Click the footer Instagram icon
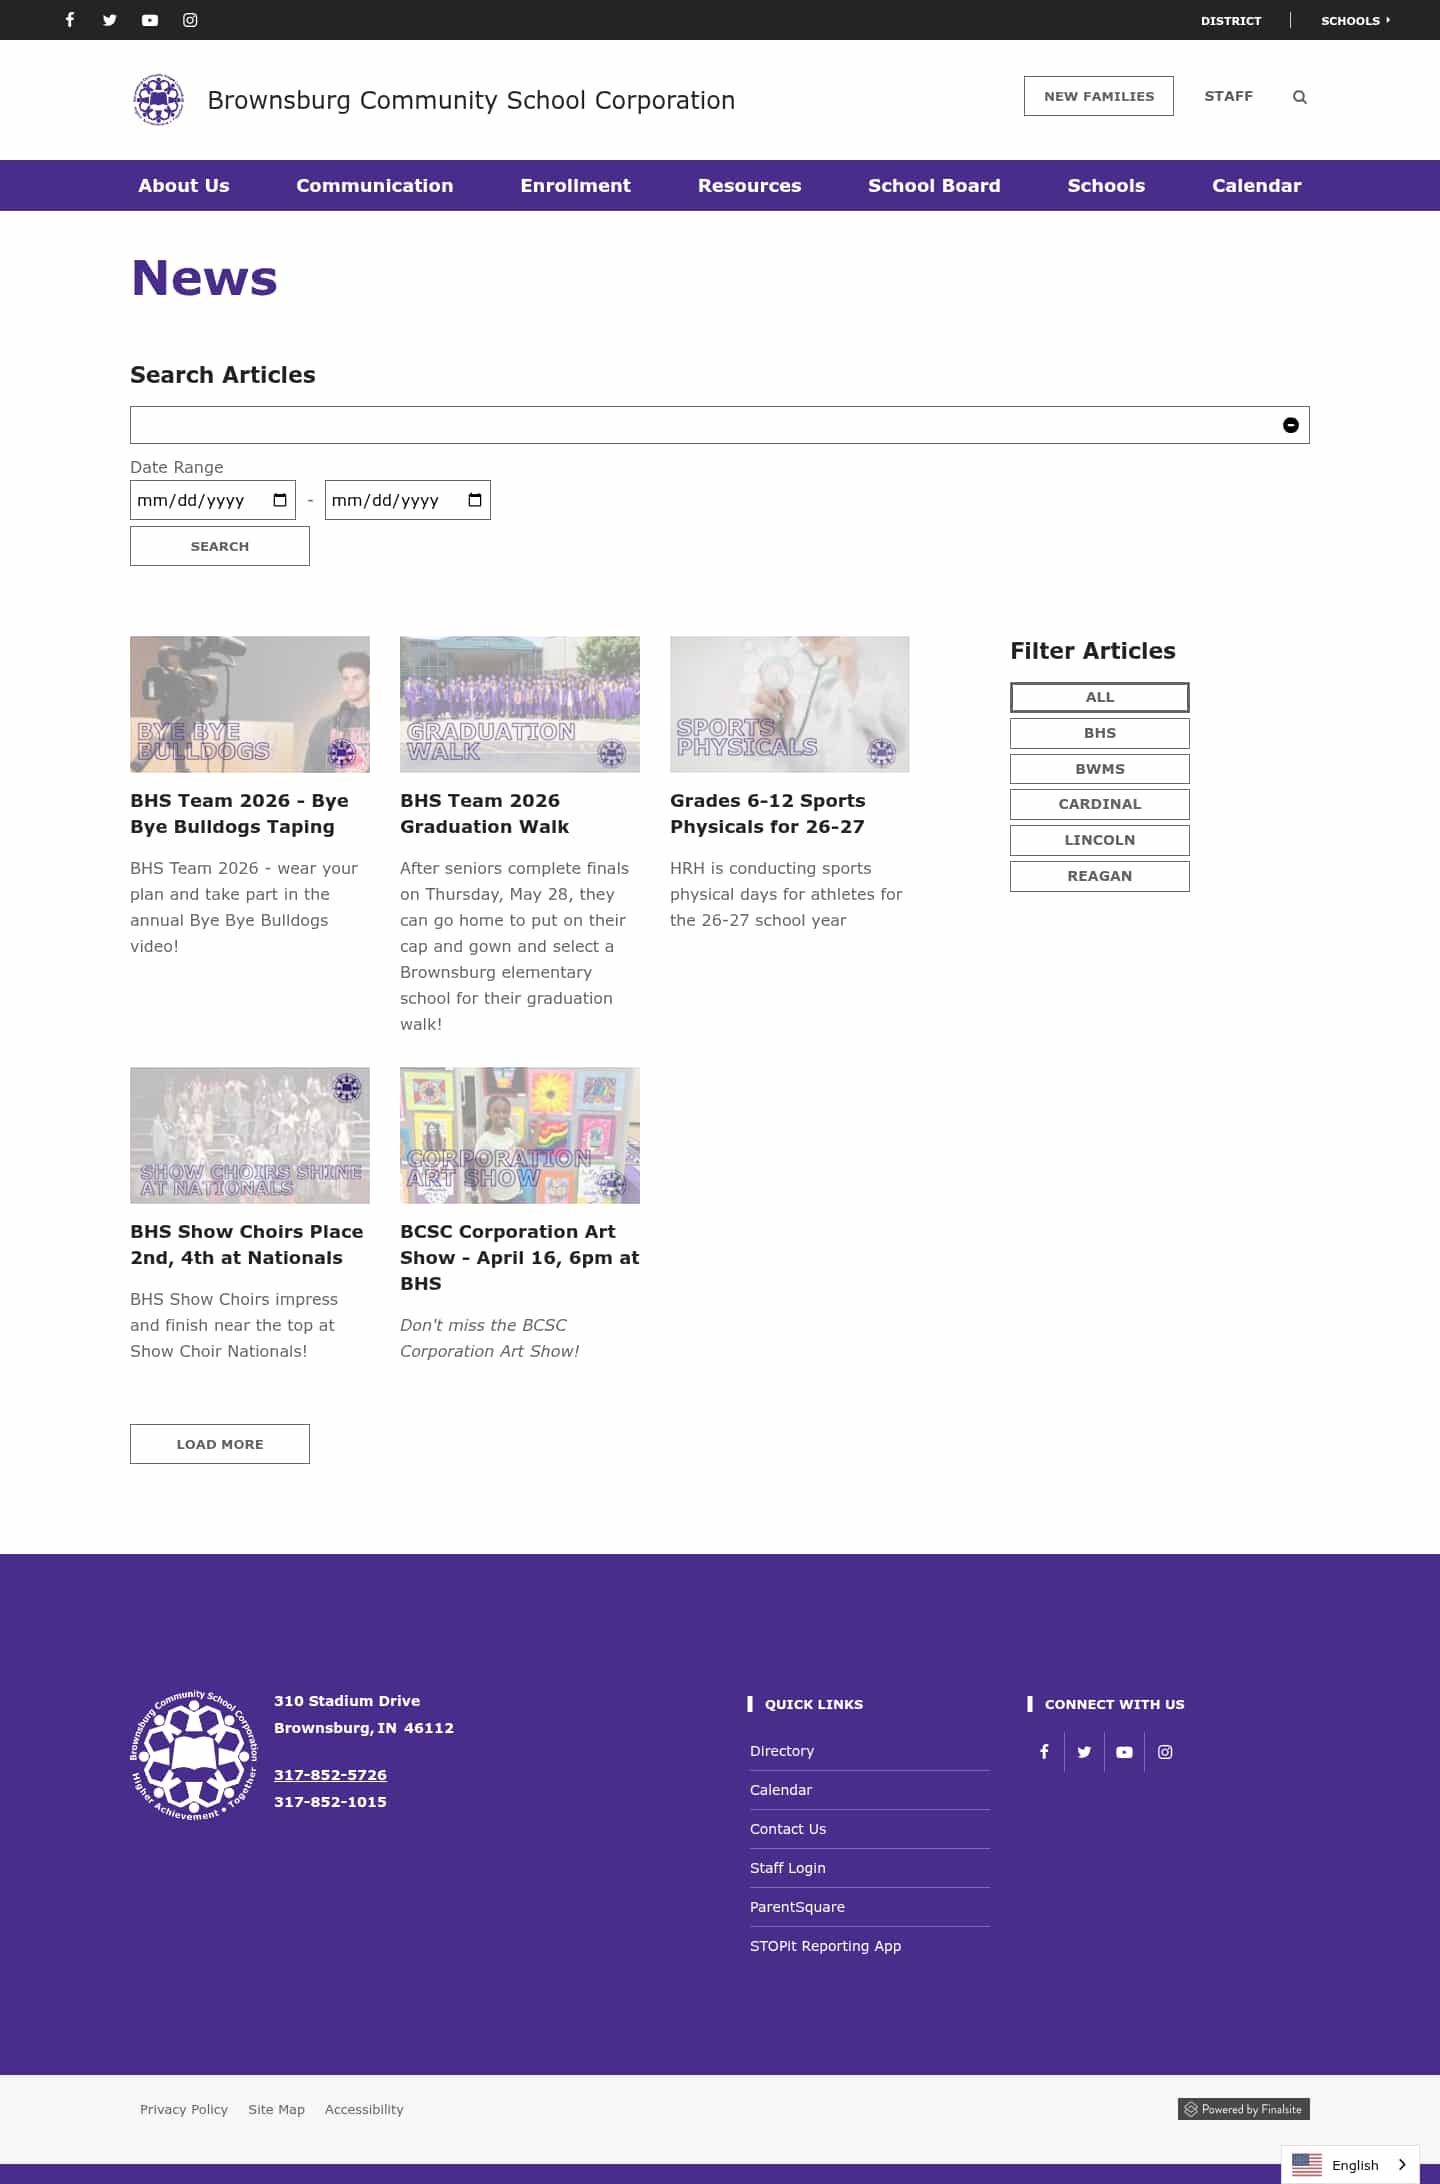This screenshot has height=2184, width=1440. pyautogui.click(x=1165, y=1752)
